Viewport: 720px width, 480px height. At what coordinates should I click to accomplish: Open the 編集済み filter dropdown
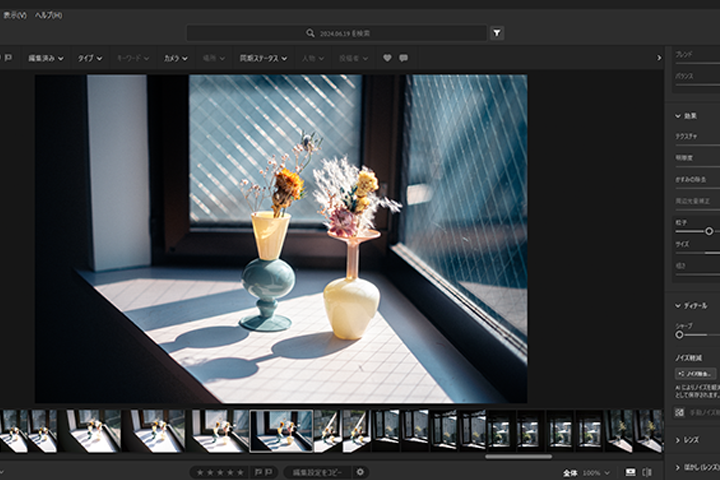point(45,58)
